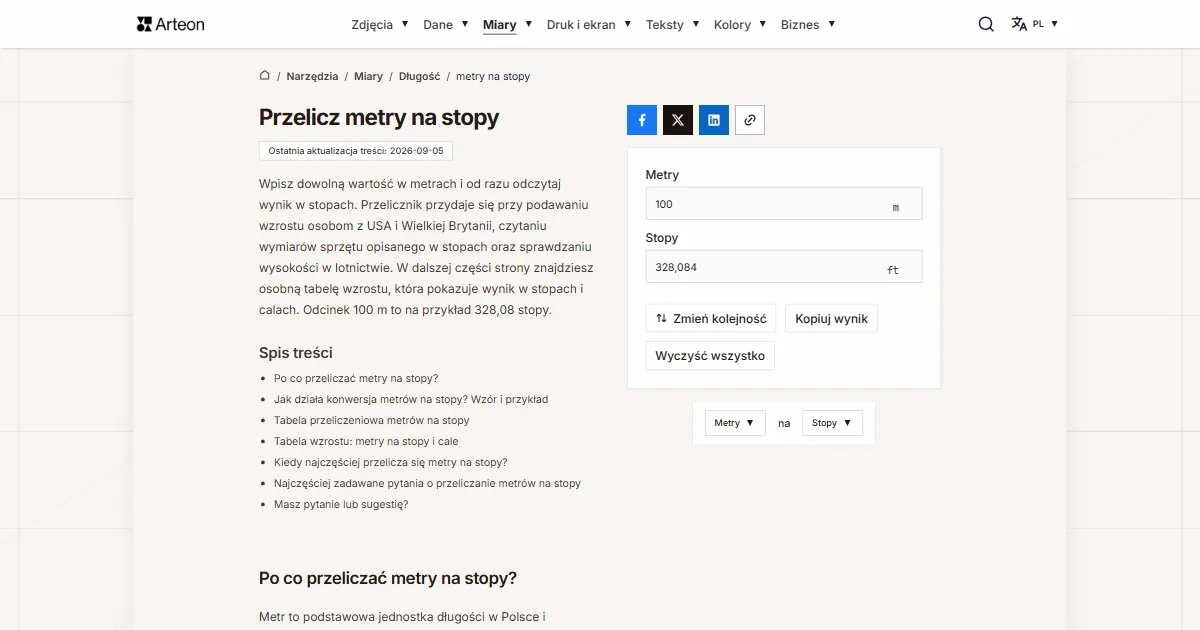Expand the Kolory menu

(x=740, y=24)
